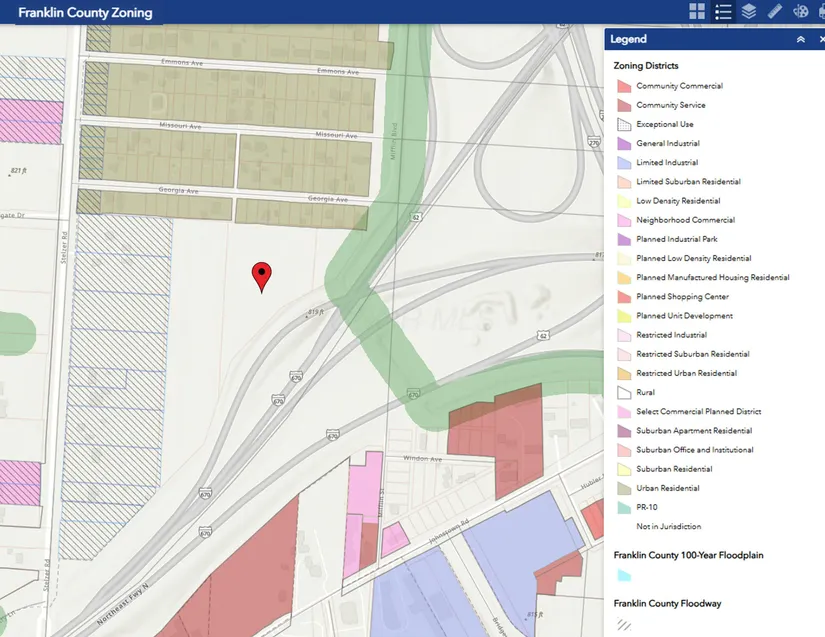Collapse the Legend panel with double chevron
This screenshot has width=825, height=637.
(x=800, y=40)
